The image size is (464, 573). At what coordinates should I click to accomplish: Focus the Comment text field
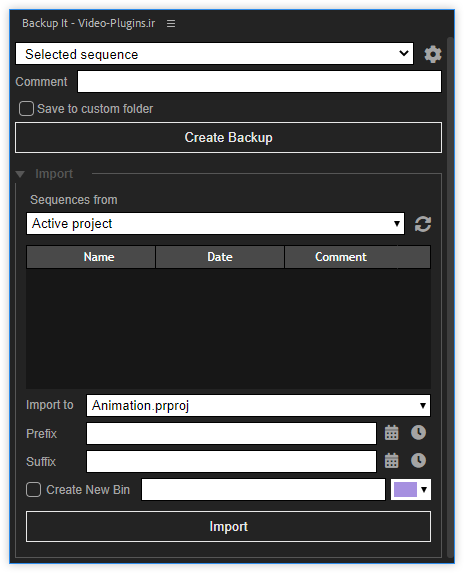[259, 81]
